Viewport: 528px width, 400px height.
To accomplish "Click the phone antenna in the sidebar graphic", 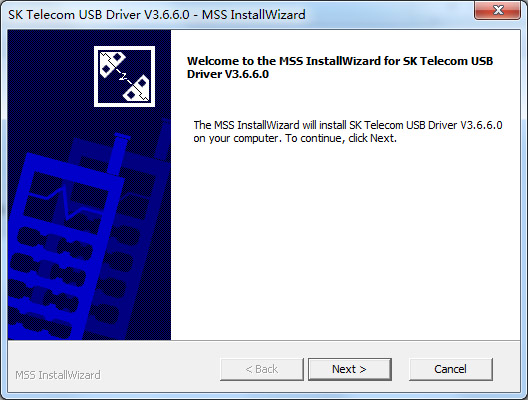I will click(119, 154).
